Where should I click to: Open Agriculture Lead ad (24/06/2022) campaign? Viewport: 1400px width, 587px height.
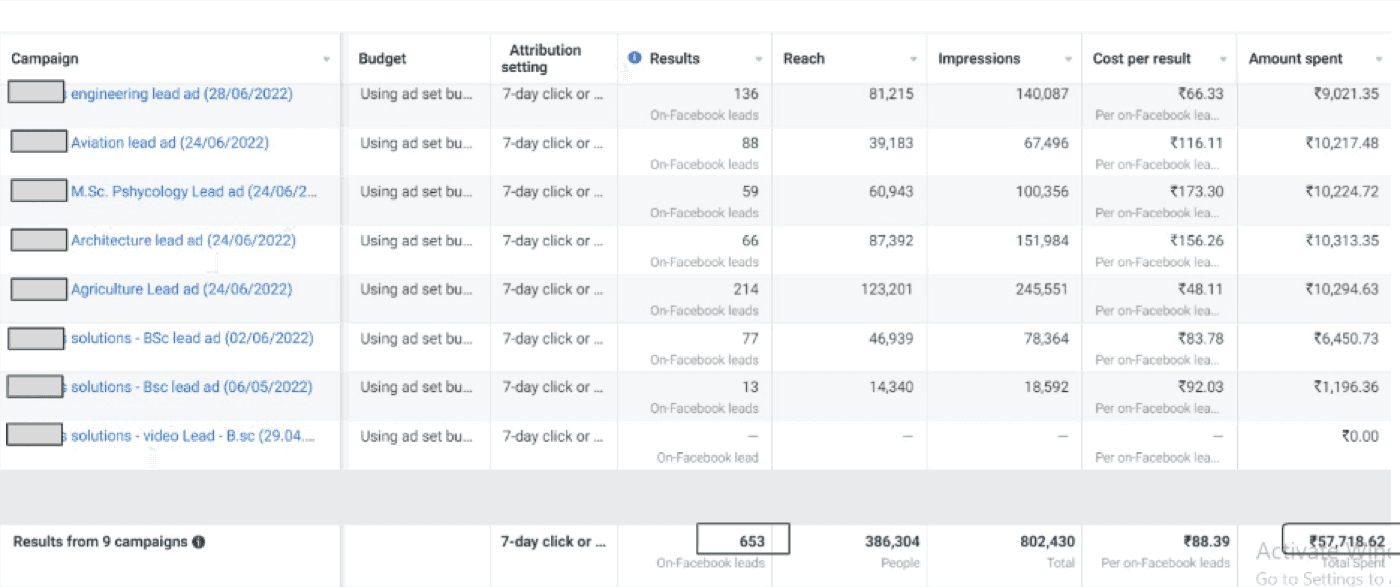coord(181,290)
